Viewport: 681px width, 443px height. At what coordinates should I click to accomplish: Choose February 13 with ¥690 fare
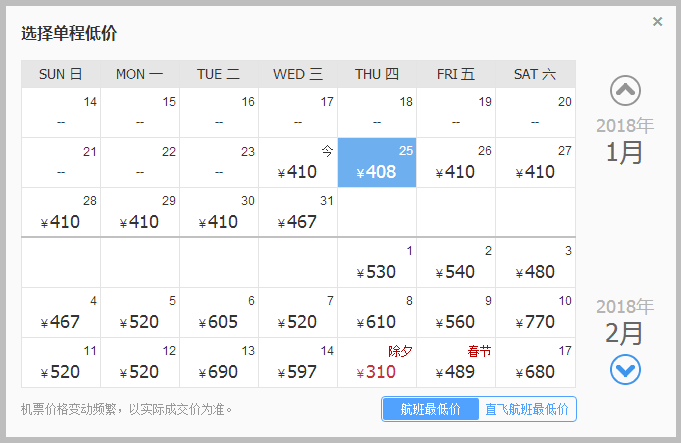[219, 362]
